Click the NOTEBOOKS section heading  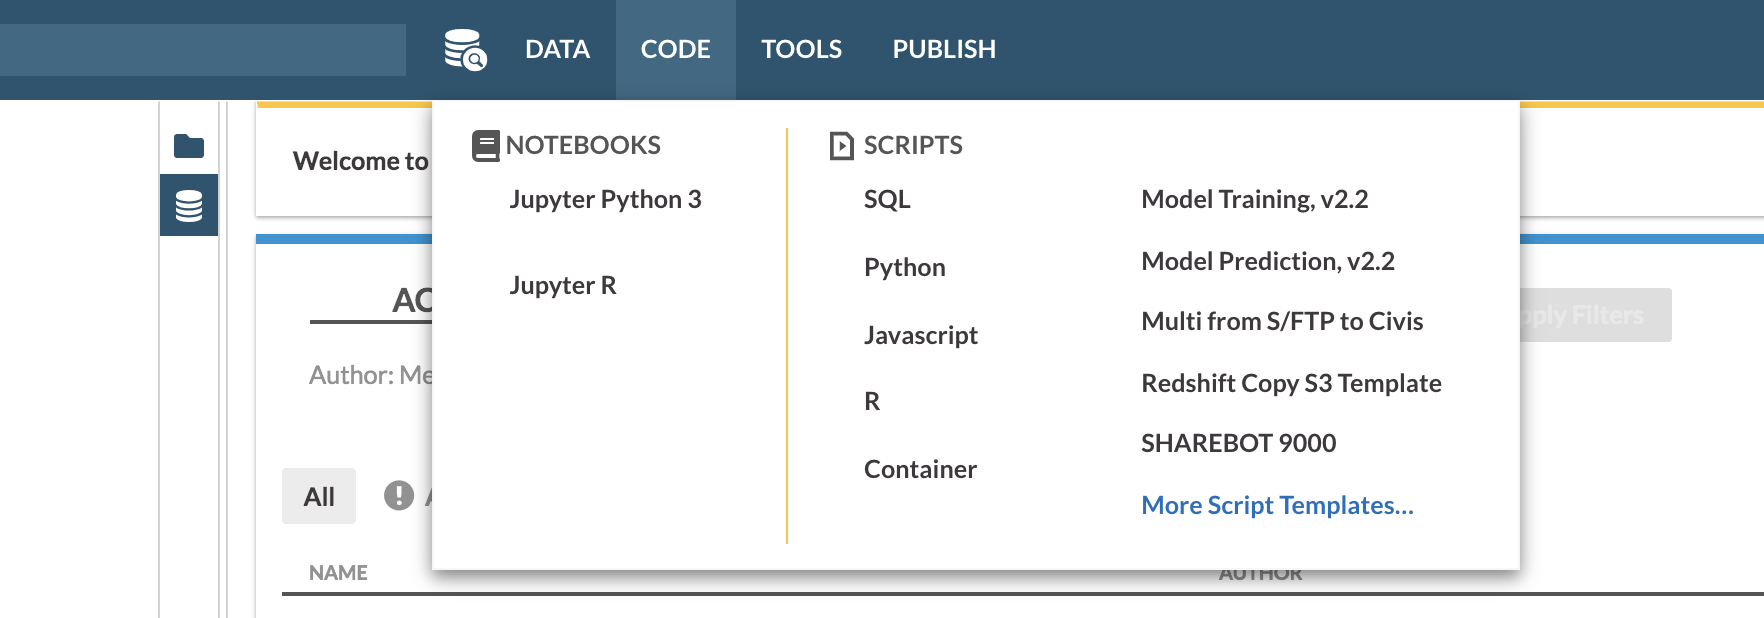583,145
